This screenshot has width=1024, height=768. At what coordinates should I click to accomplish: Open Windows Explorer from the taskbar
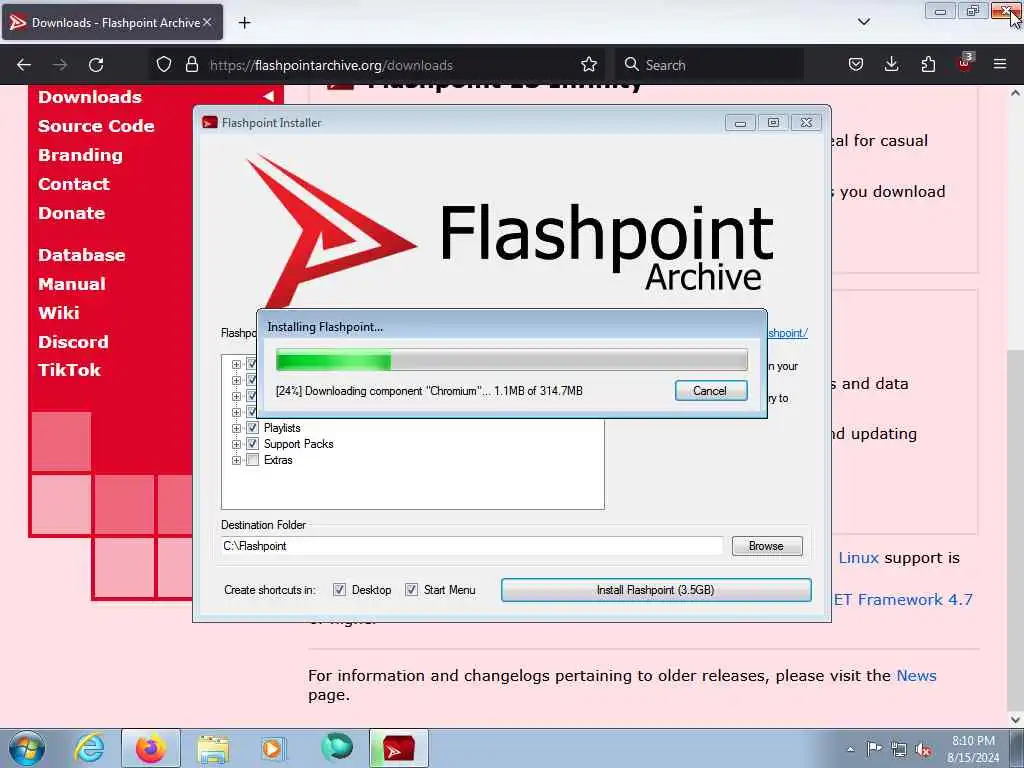213,749
